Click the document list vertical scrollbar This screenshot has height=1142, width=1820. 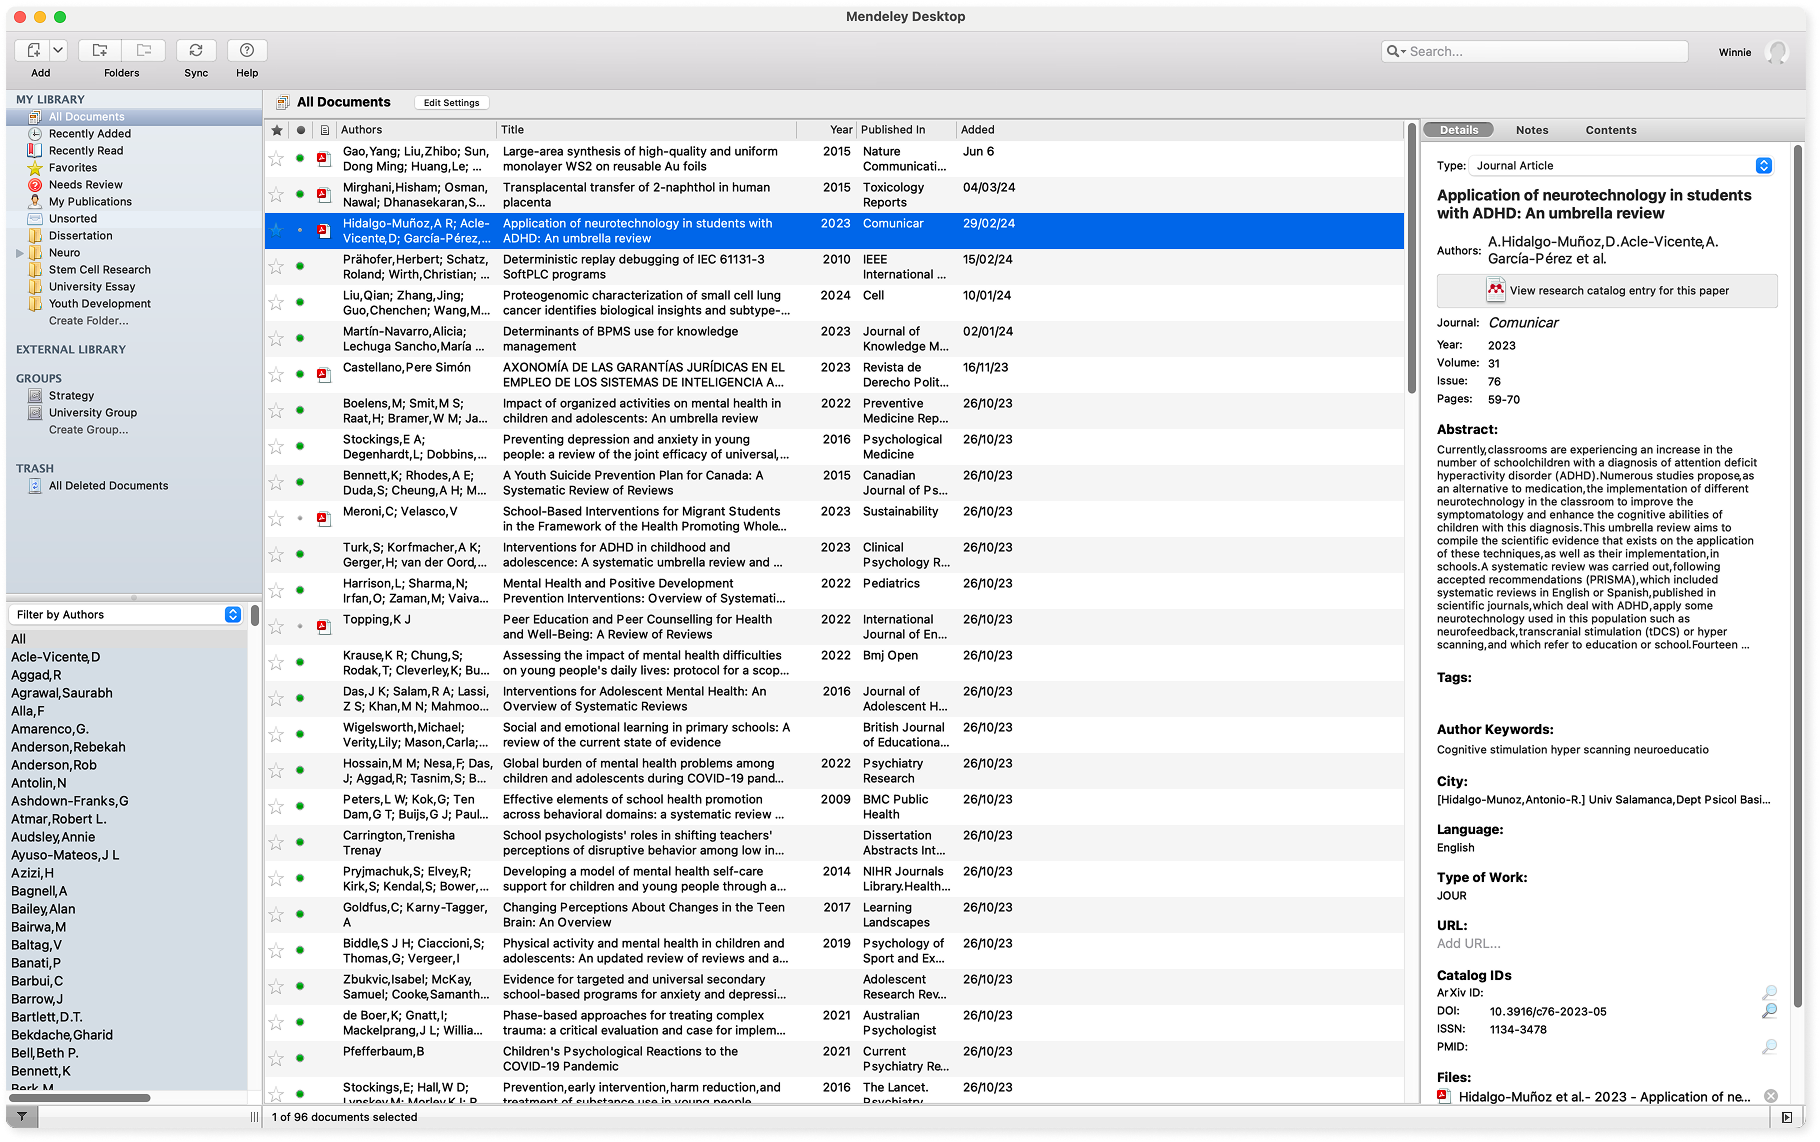1412,260
